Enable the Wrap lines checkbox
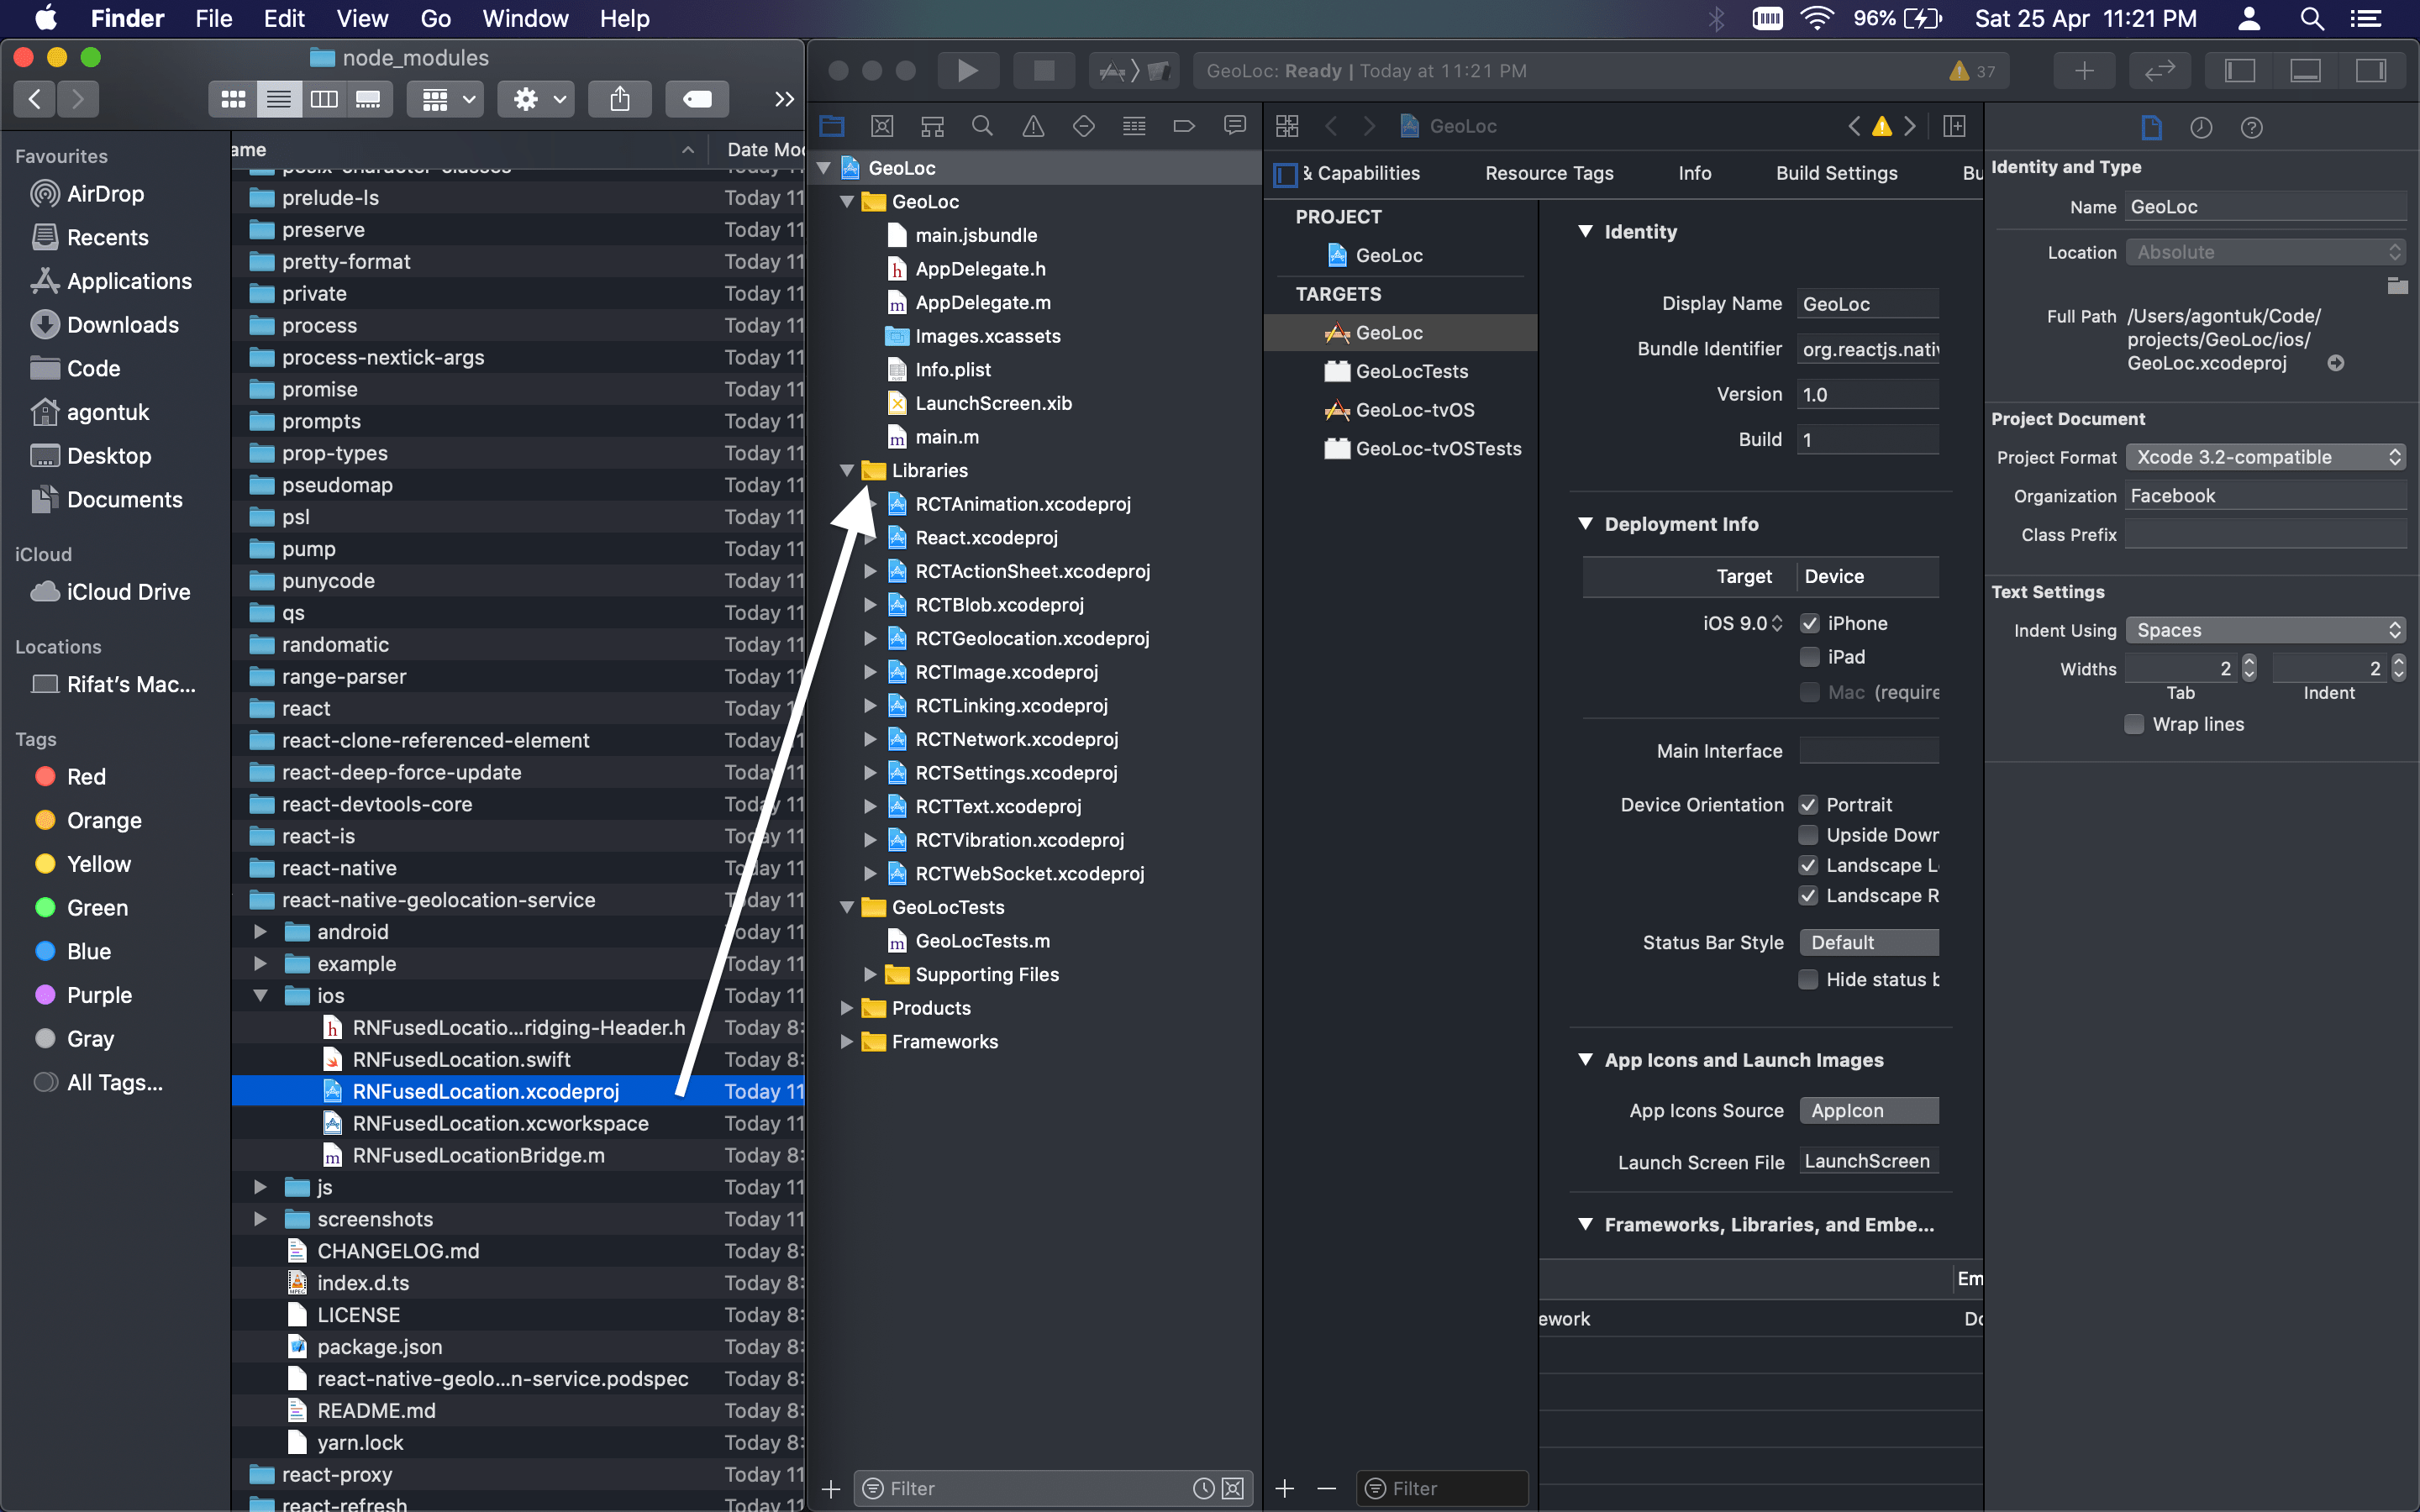The height and width of the screenshot is (1512, 2420). (2134, 724)
